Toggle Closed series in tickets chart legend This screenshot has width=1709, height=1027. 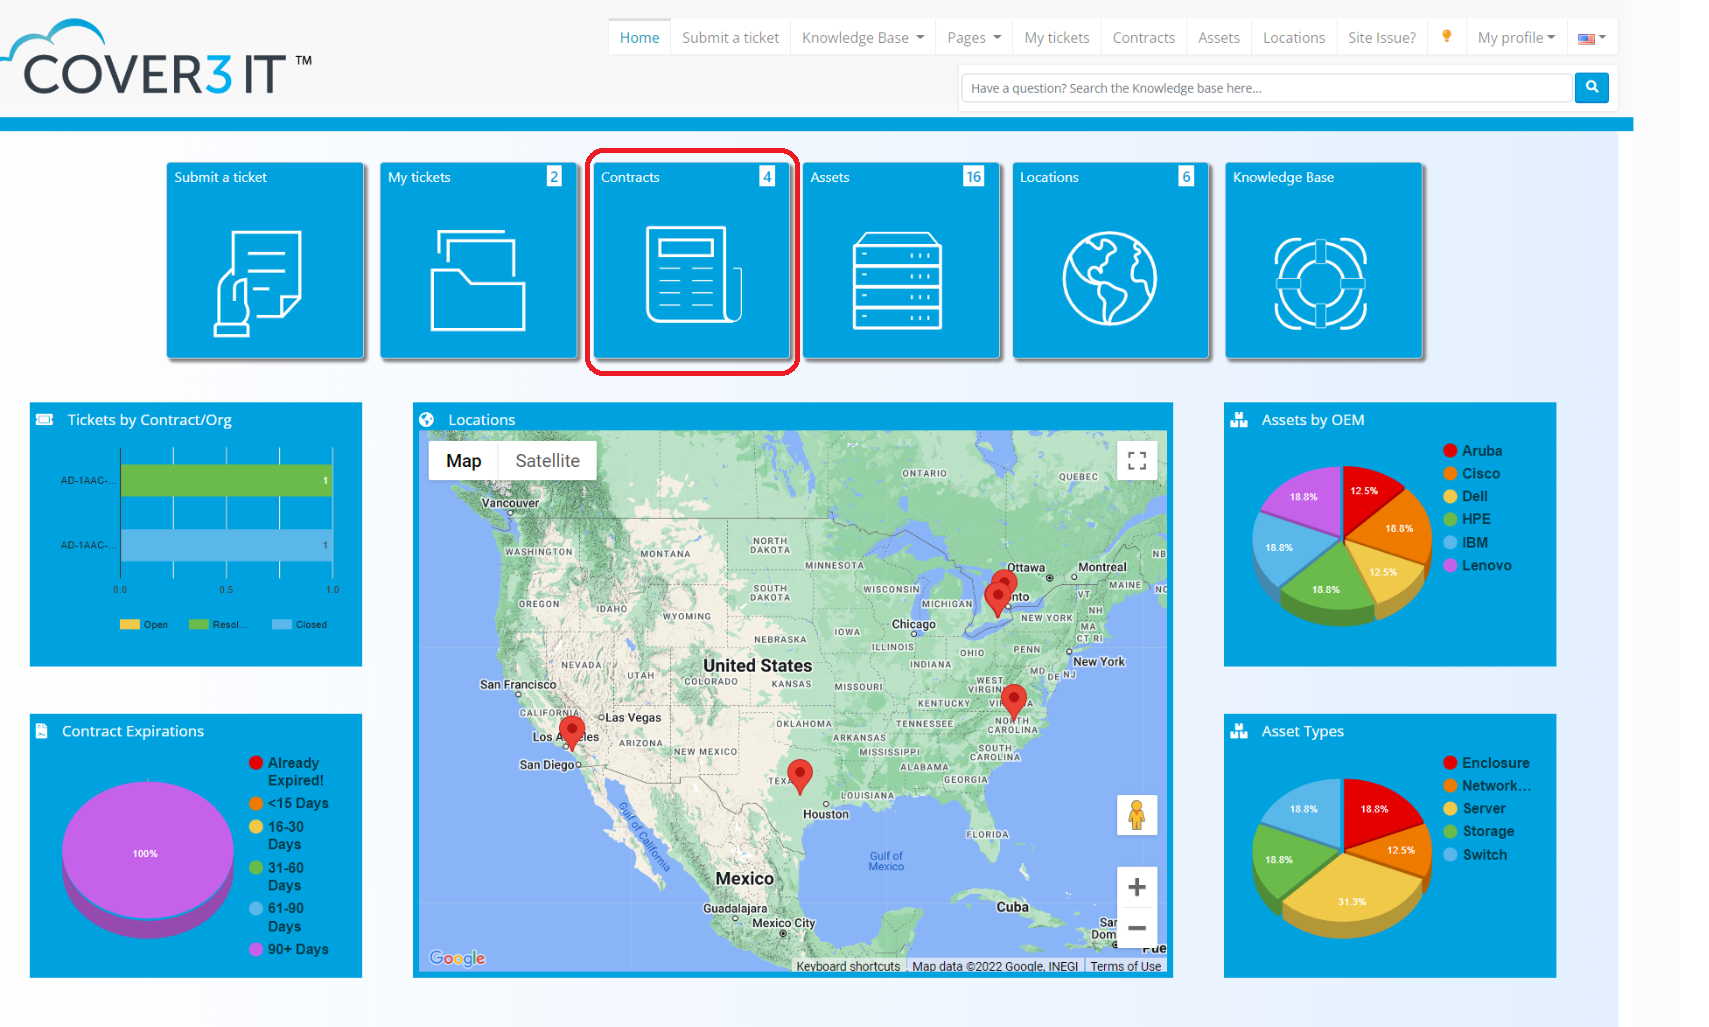click(300, 625)
